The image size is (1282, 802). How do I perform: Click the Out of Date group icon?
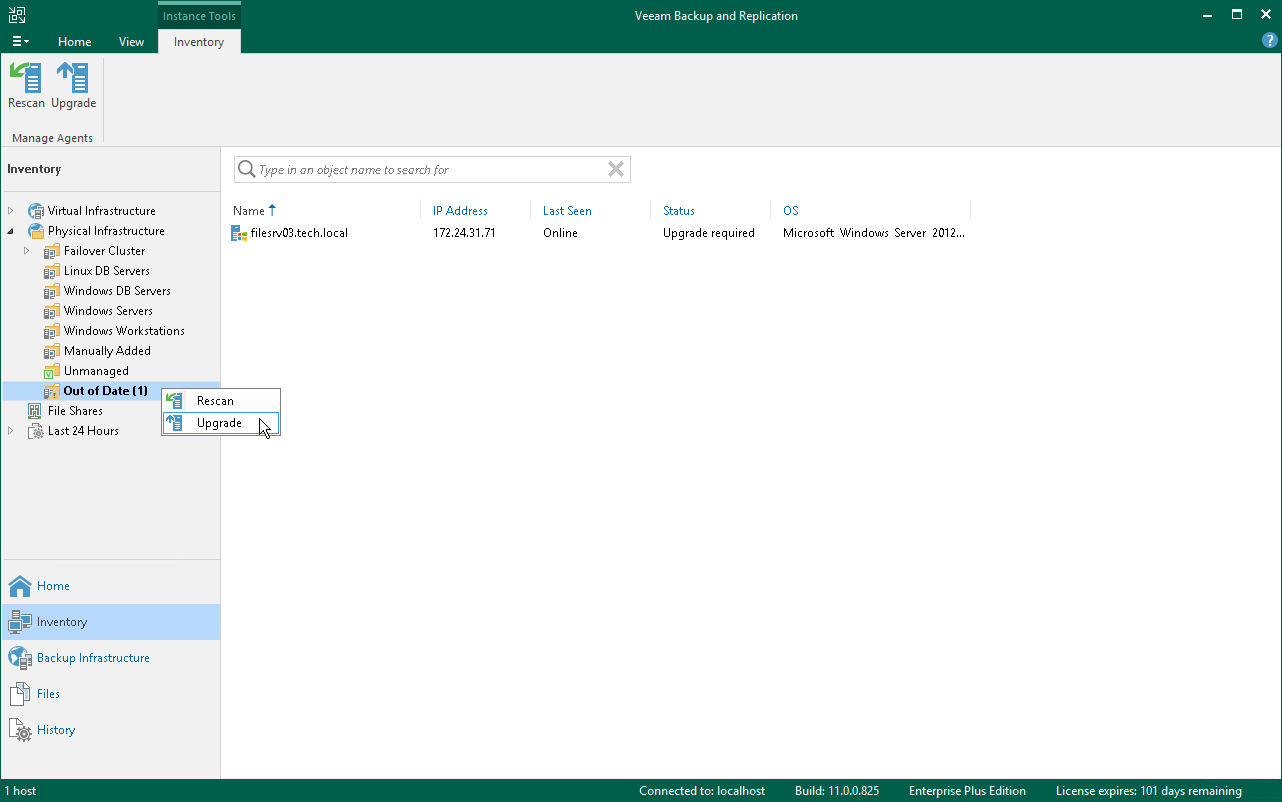[x=52, y=391]
